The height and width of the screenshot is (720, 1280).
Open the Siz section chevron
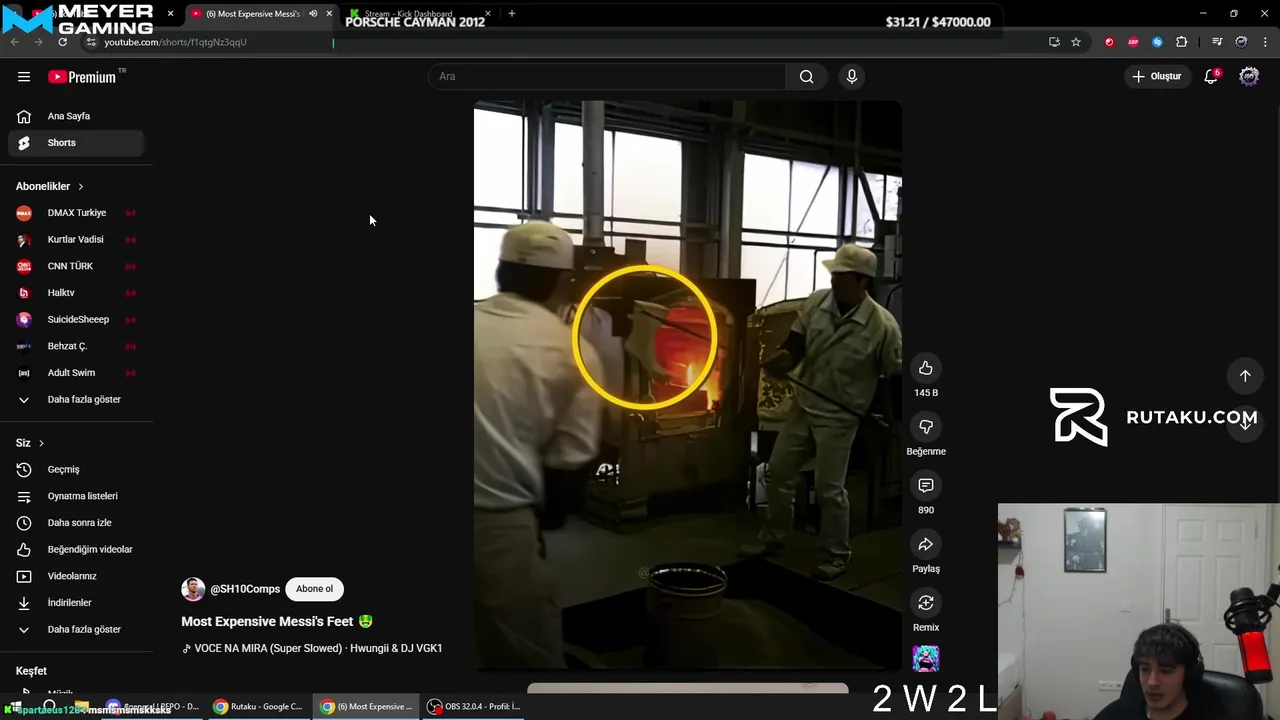tap(41, 443)
